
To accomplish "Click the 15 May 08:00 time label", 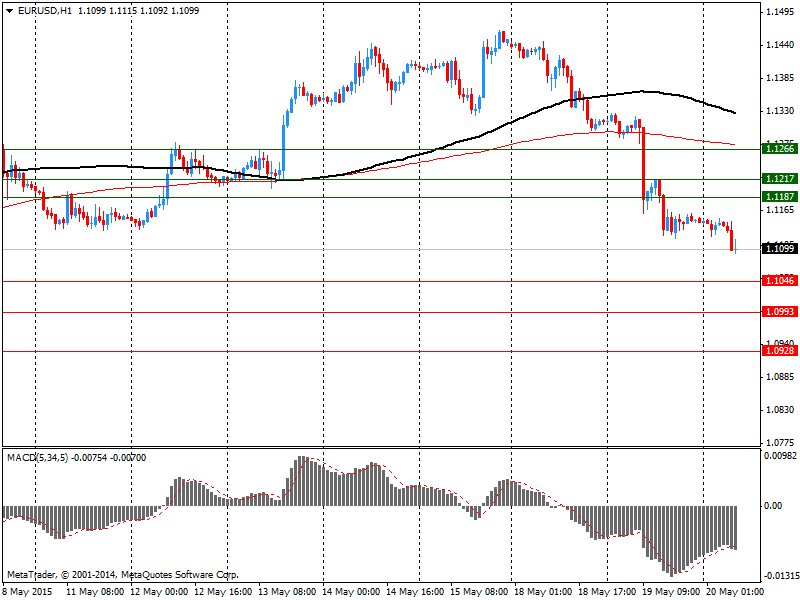I will tap(479, 592).
